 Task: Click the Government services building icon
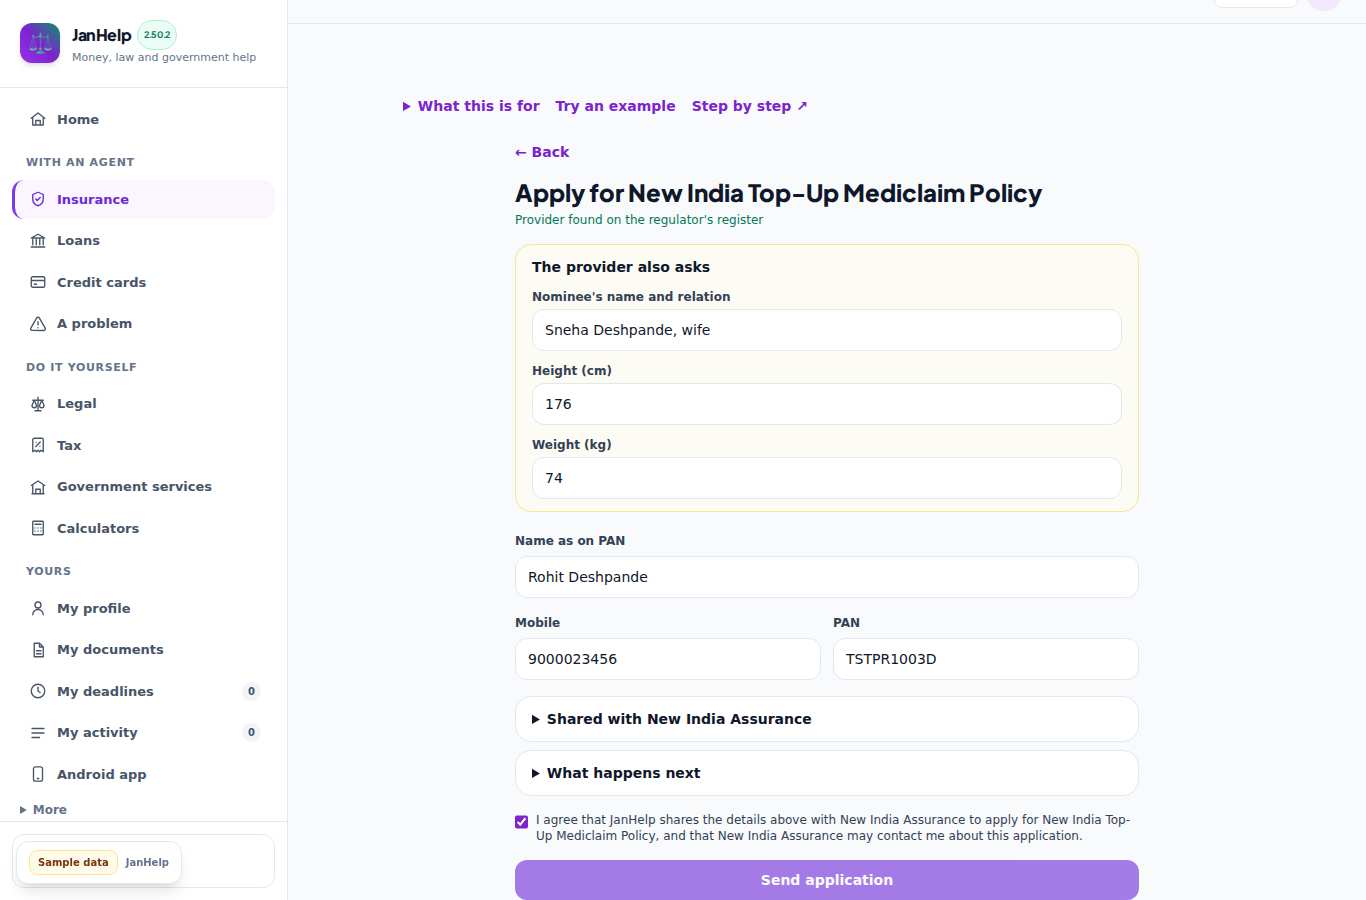coord(38,486)
